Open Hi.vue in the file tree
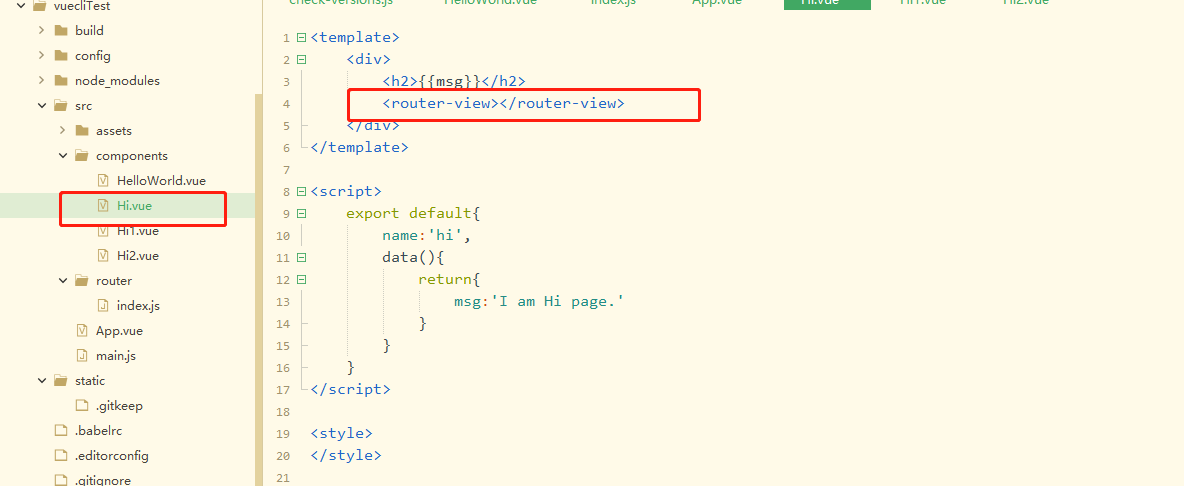1184x486 pixels. [135, 205]
